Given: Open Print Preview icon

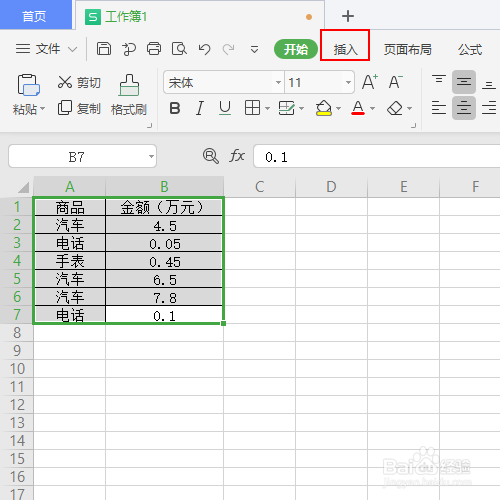Looking at the screenshot, I should [x=179, y=49].
